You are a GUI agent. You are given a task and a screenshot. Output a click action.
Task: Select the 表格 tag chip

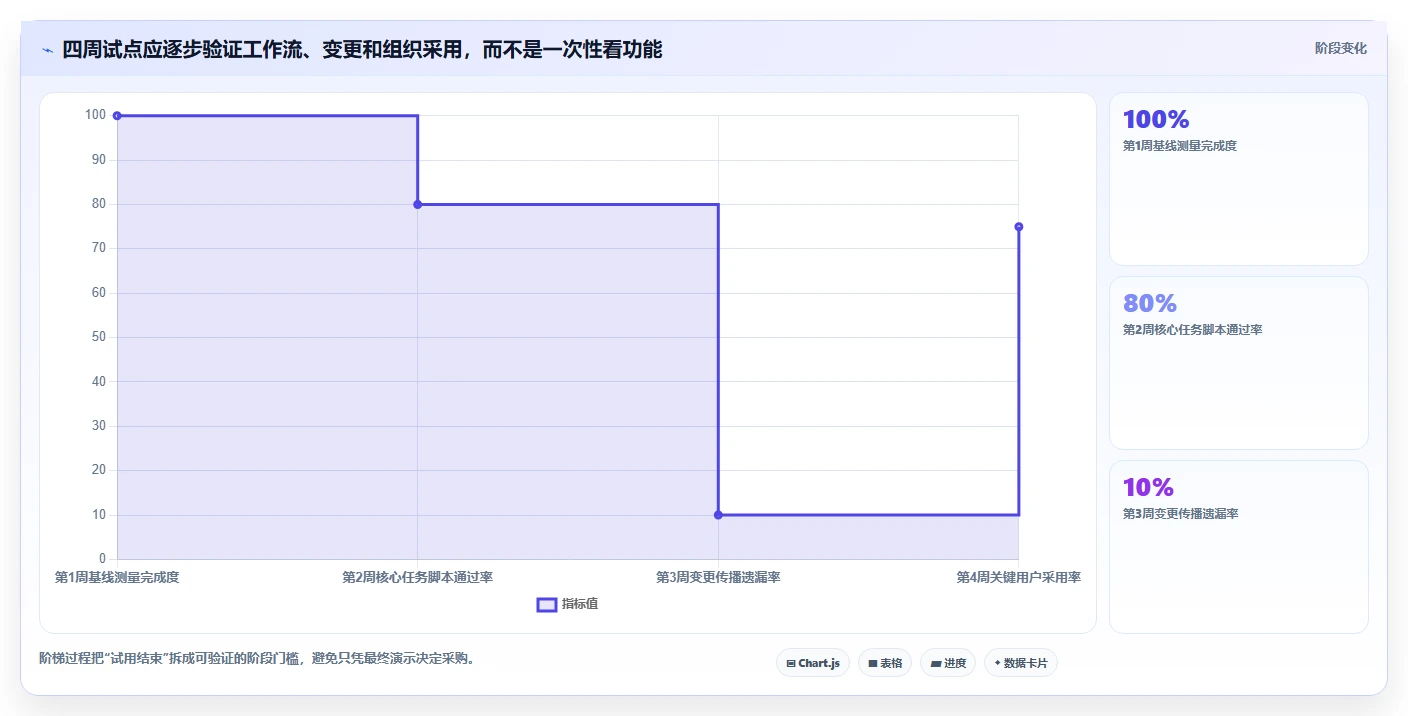[885, 663]
